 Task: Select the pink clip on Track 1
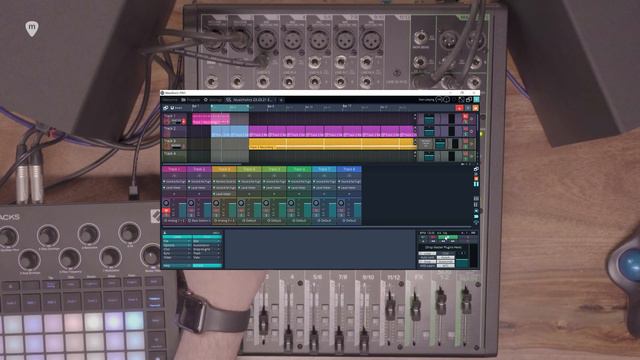(211, 119)
